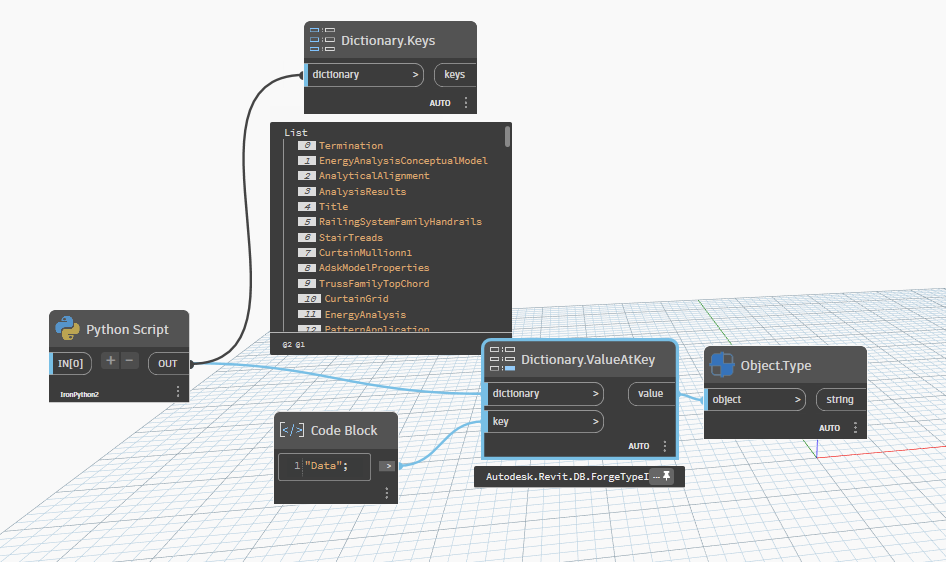946x562 pixels.
Task: Open Python Script node options menu dots
Action: click(x=178, y=391)
